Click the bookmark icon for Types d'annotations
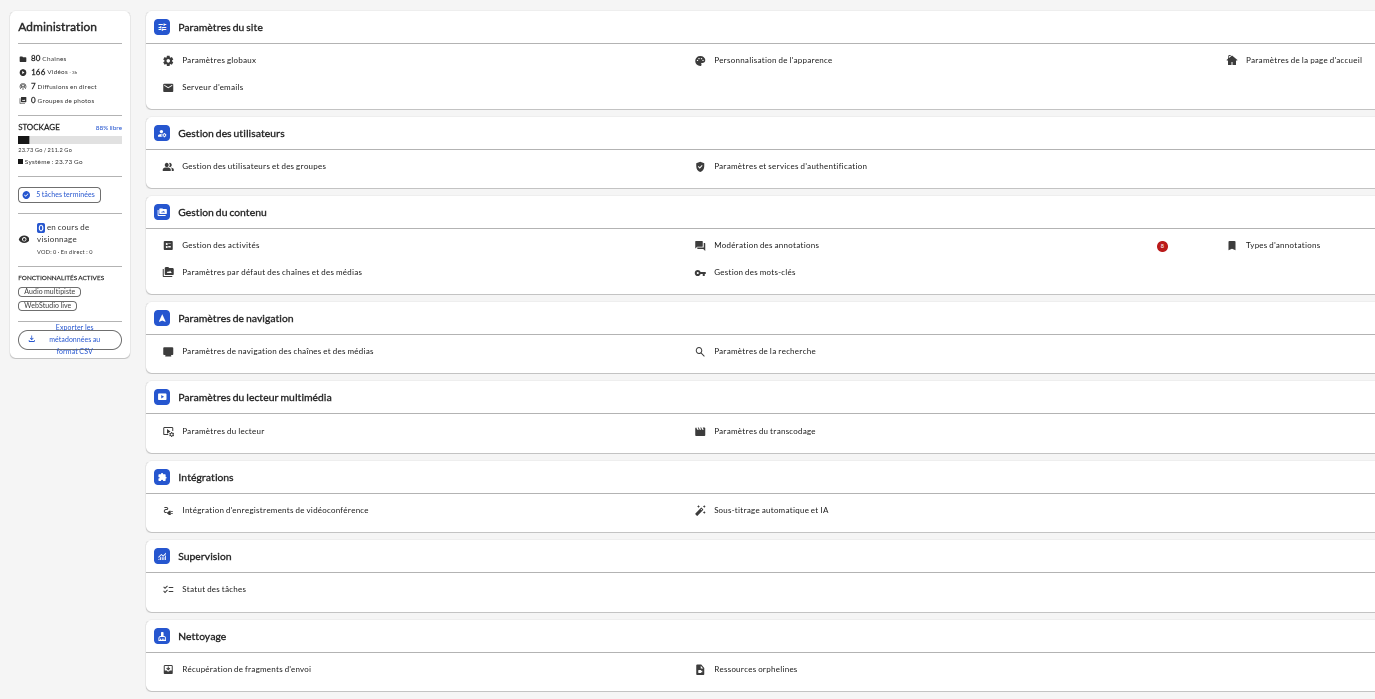1375x699 pixels. [x=1232, y=246]
